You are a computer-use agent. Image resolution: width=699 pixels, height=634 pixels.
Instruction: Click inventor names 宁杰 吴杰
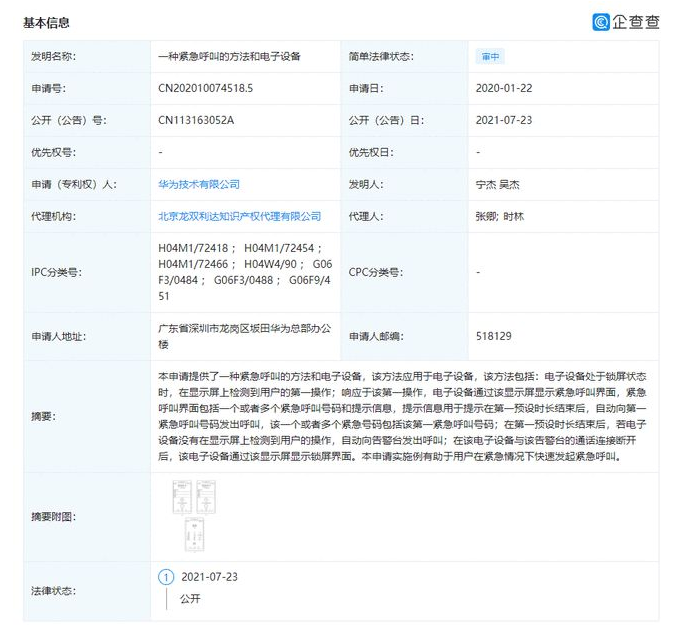tap(500, 184)
